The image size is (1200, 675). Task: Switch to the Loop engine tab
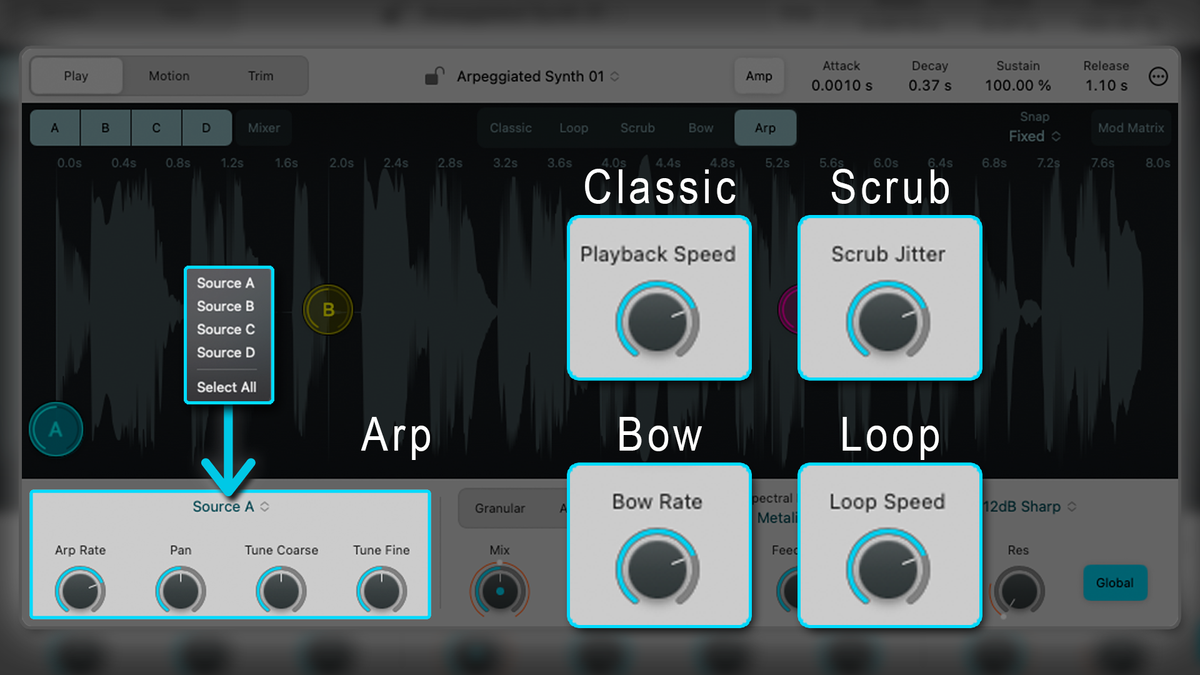(573, 128)
